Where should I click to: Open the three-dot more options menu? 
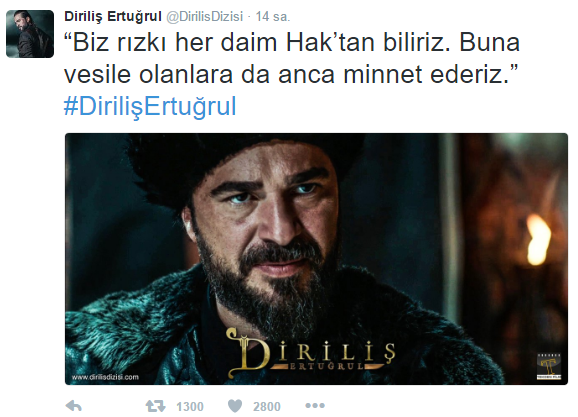[315, 406]
